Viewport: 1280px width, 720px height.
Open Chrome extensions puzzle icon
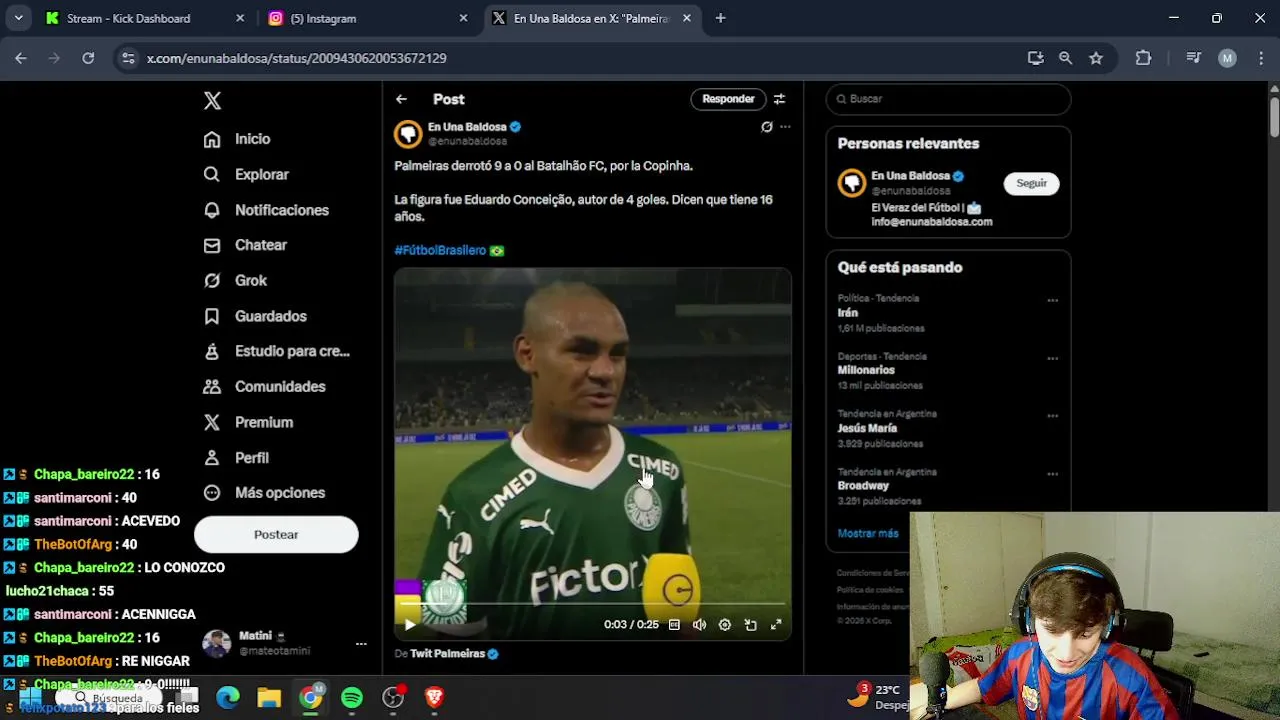click(1143, 58)
